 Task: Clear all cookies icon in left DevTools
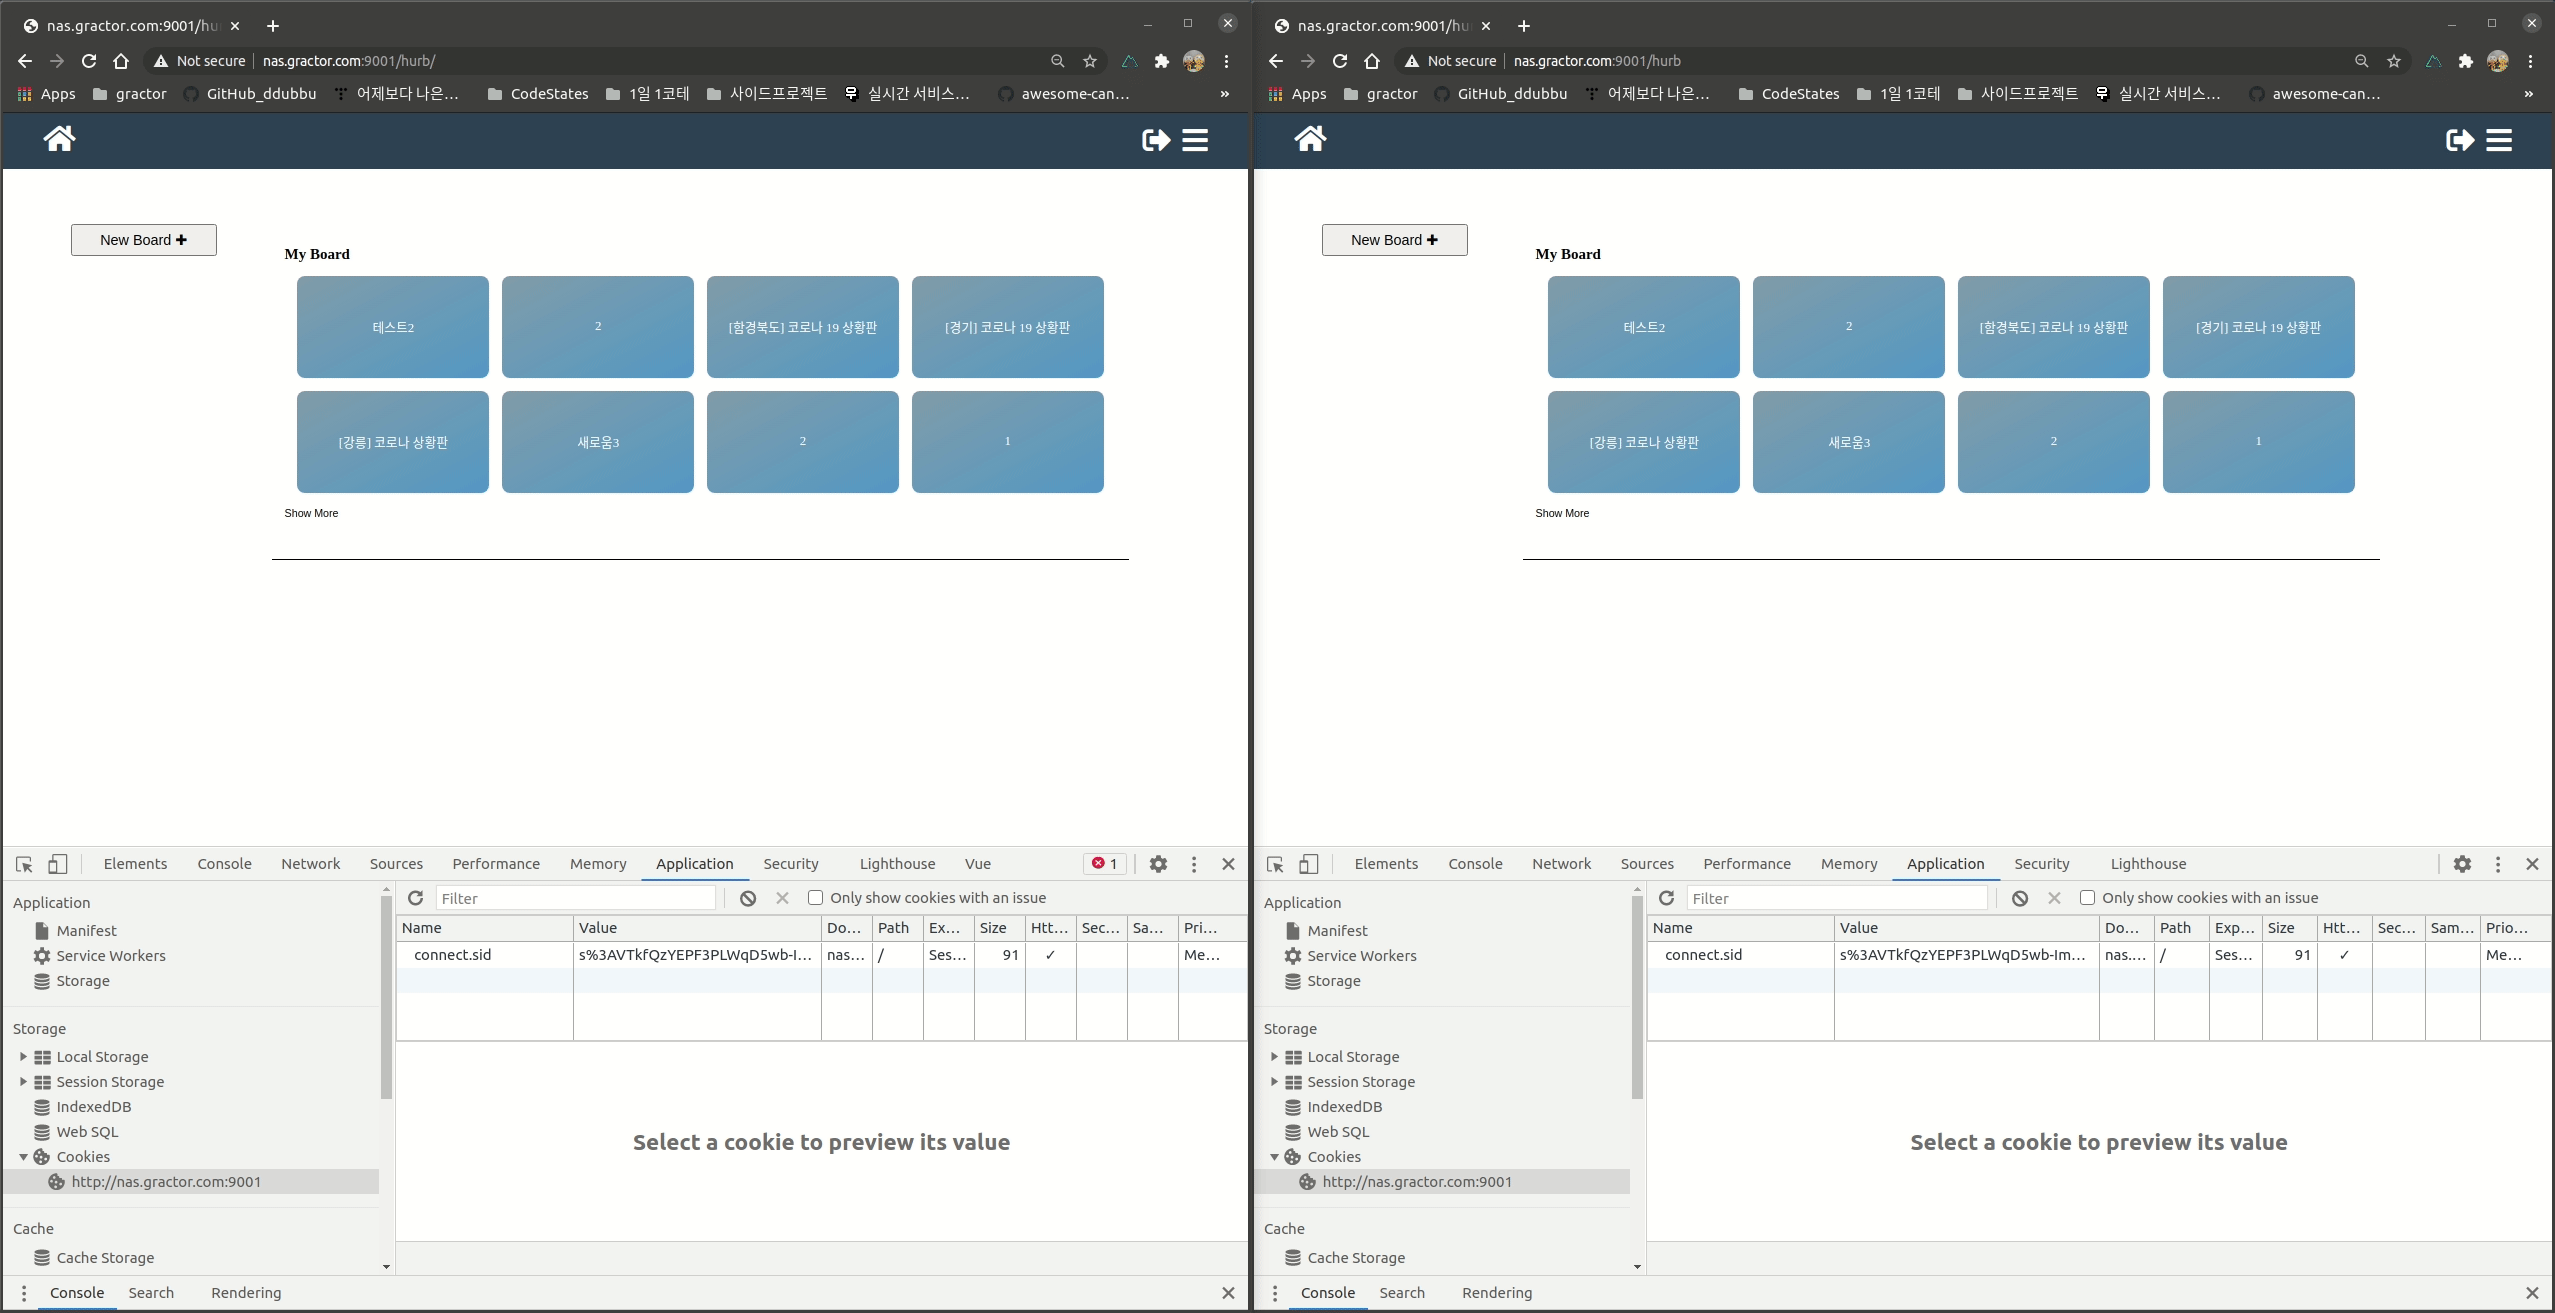[x=748, y=898]
